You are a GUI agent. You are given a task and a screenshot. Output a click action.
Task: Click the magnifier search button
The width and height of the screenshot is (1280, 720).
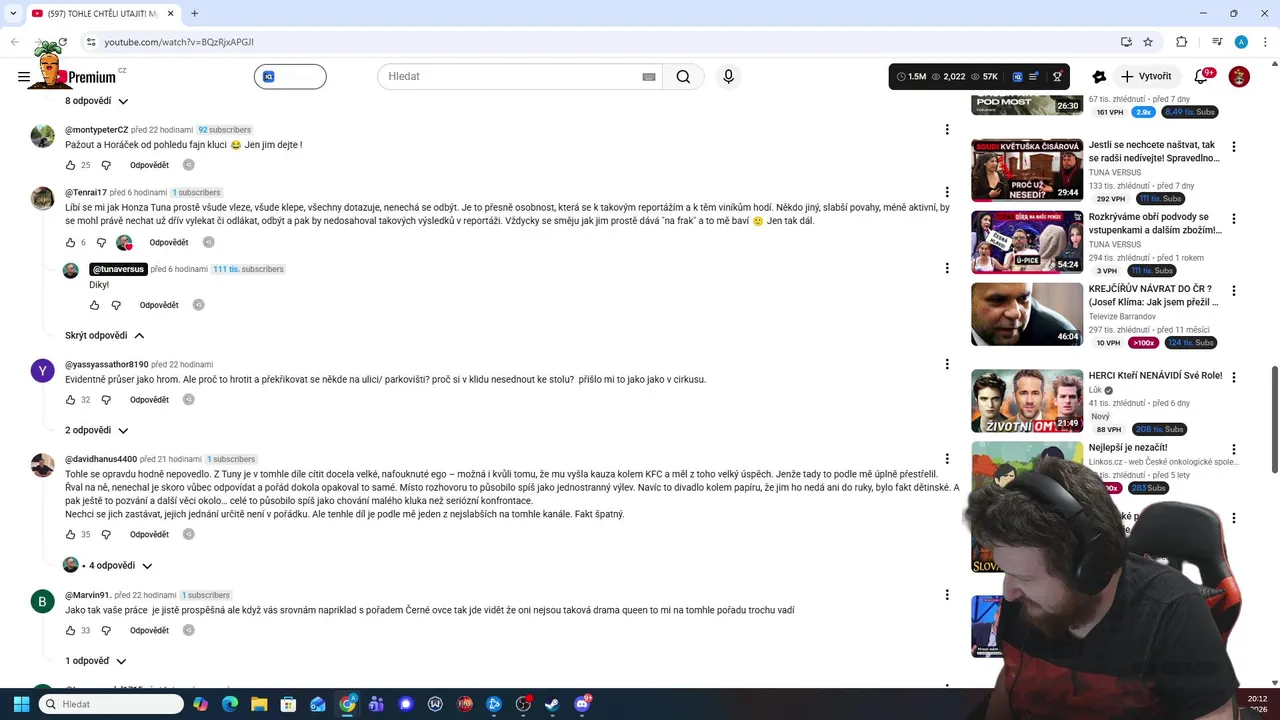tap(683, 77)
